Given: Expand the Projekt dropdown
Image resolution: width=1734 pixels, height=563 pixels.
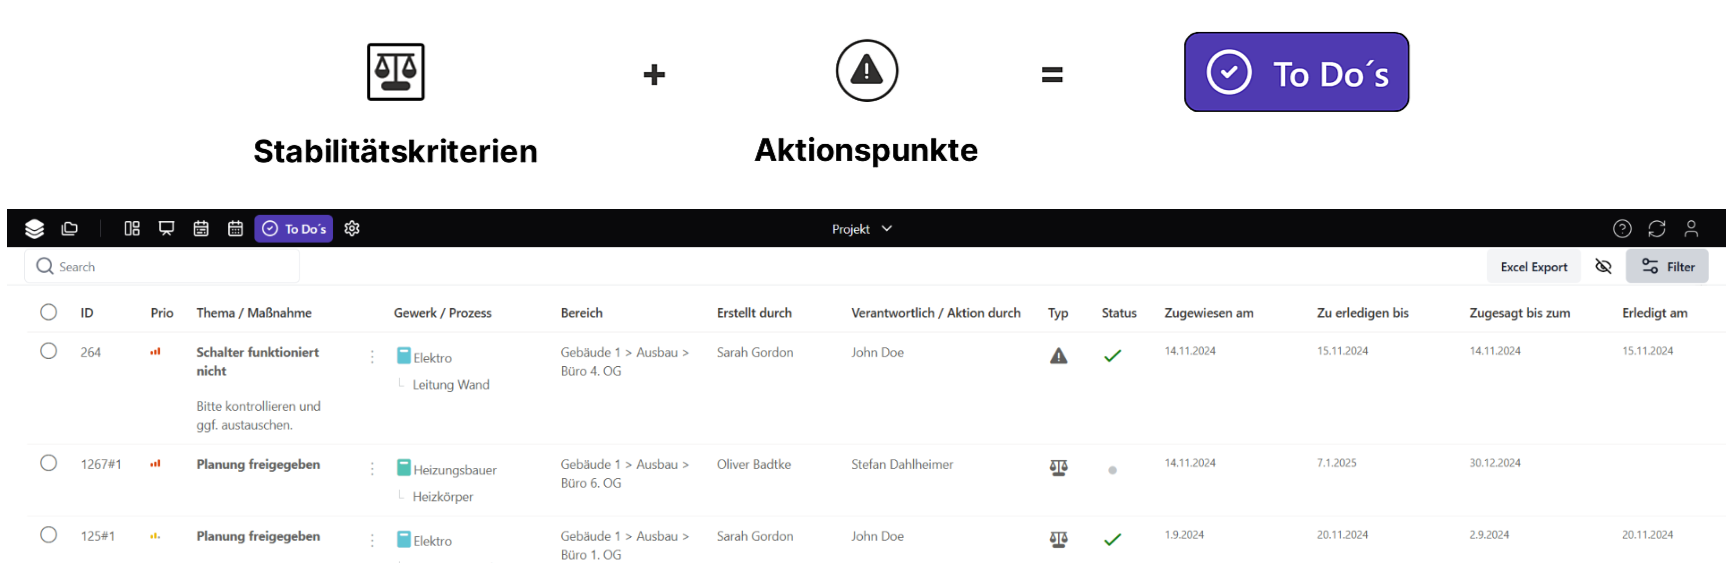Looking at the screenshot, I should (861, 229).
